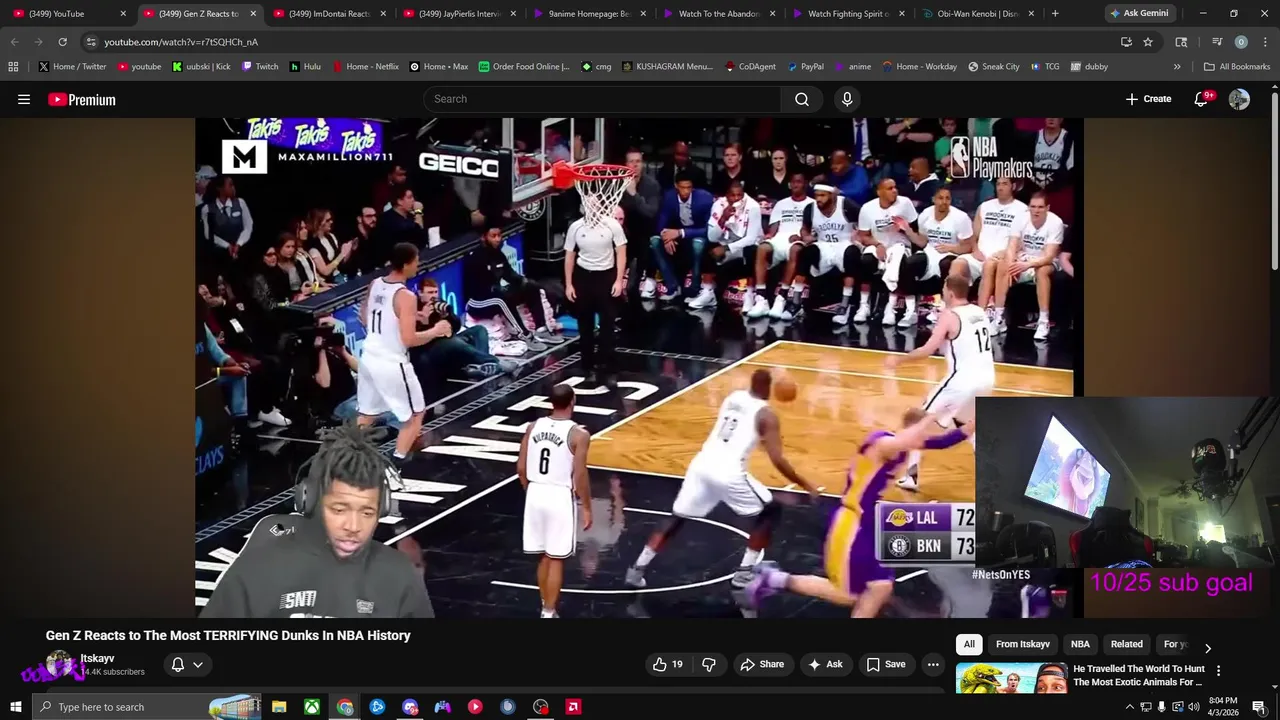Image resolution: width=1280 pixels, height=720 pixels.
Task: Open options for He Travelled The World video
Action: 1218,671
